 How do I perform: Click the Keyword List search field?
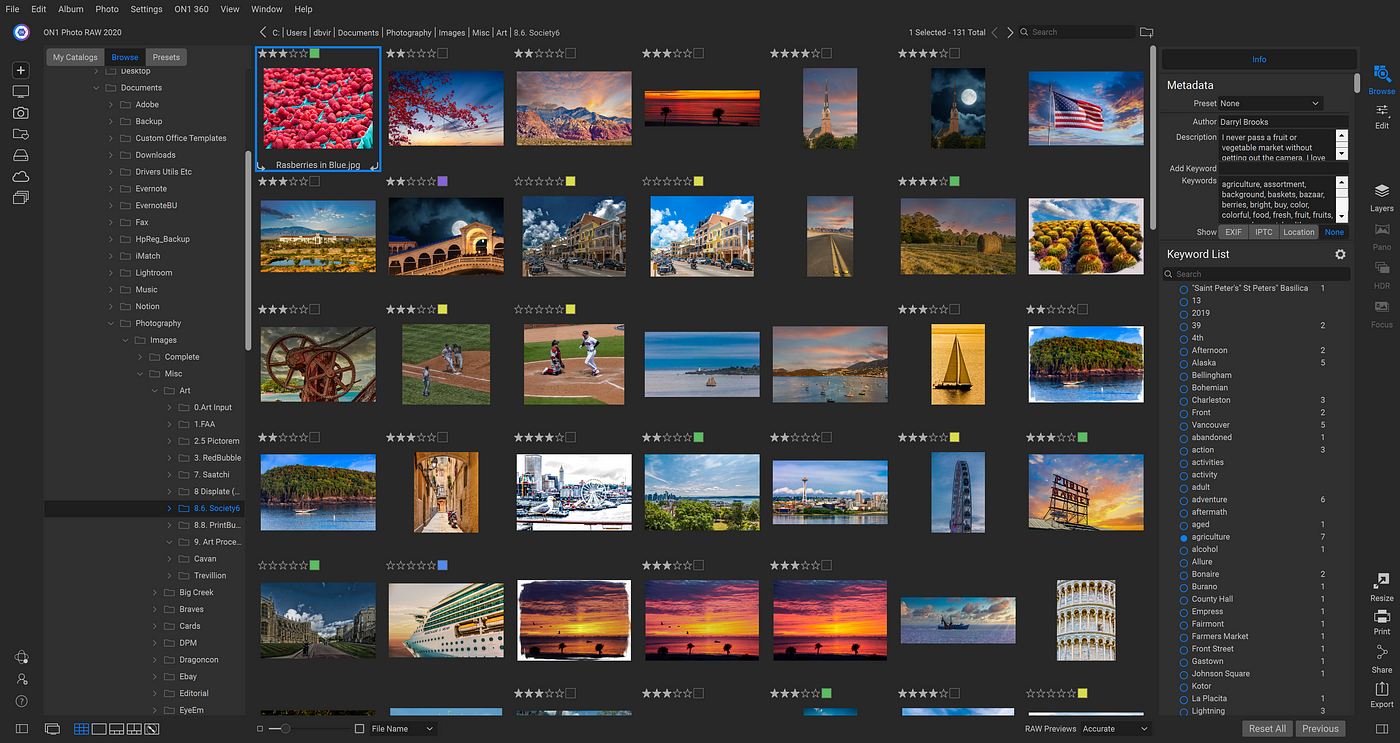(x=1256, y=274)
